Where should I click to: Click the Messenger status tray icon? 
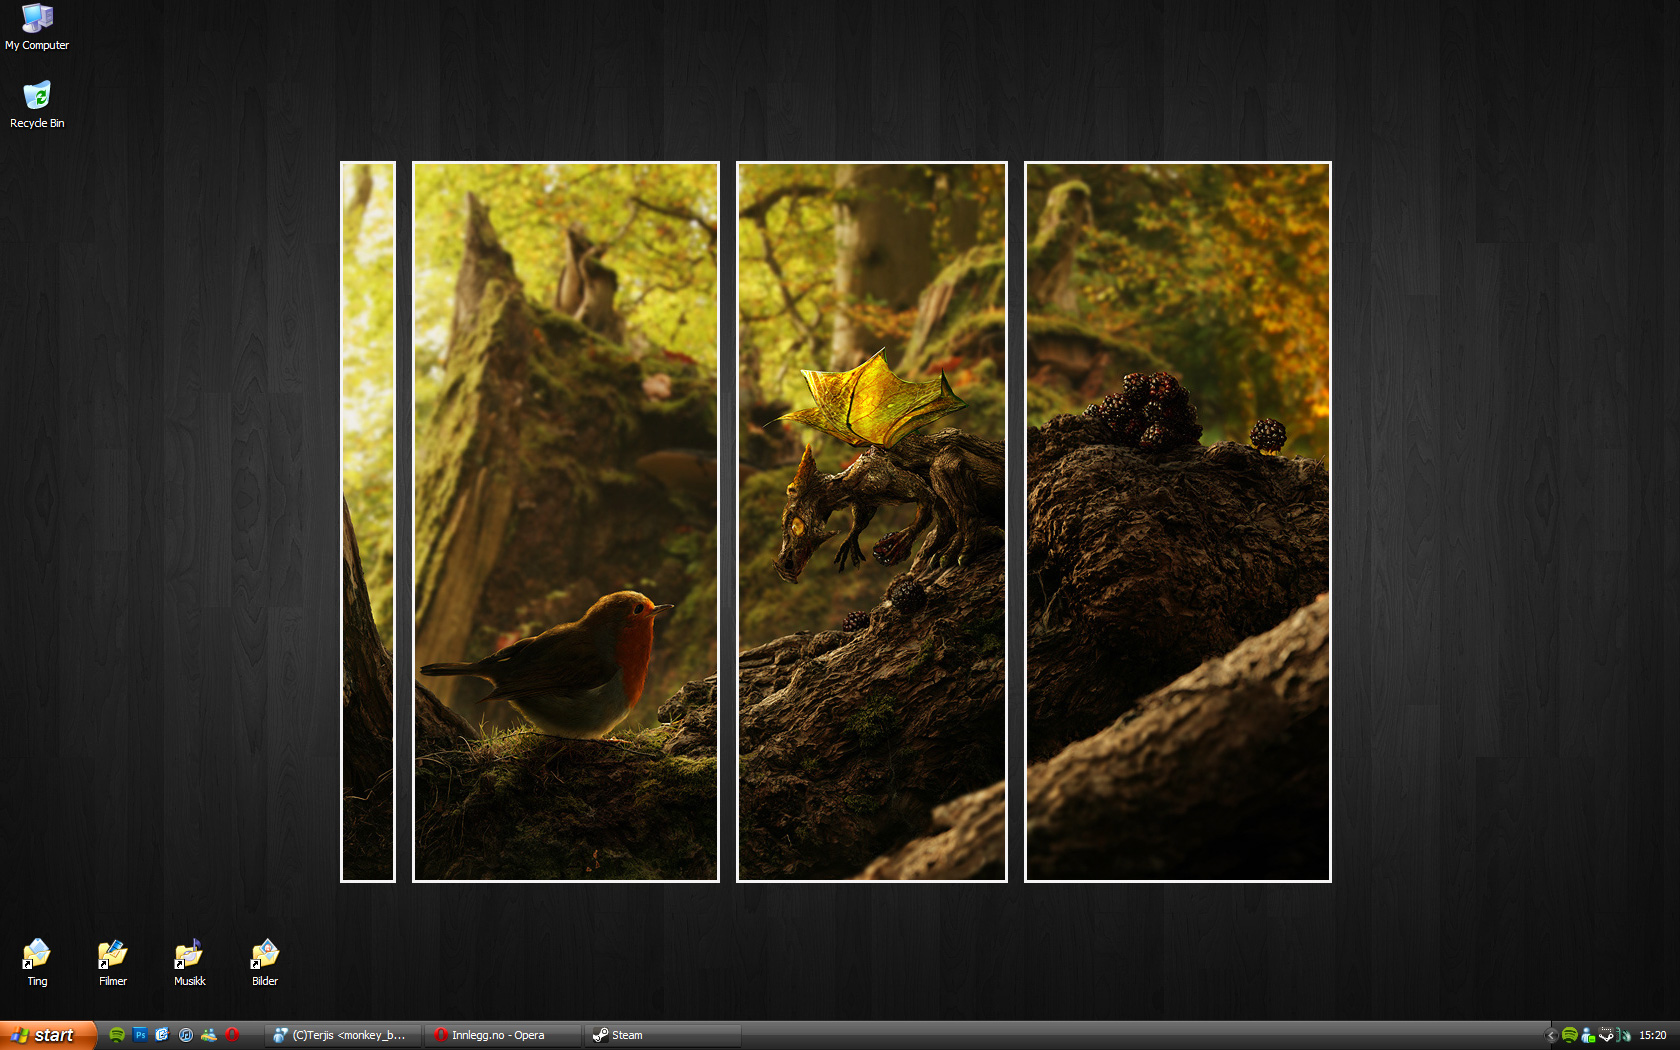[1588, 1035]
